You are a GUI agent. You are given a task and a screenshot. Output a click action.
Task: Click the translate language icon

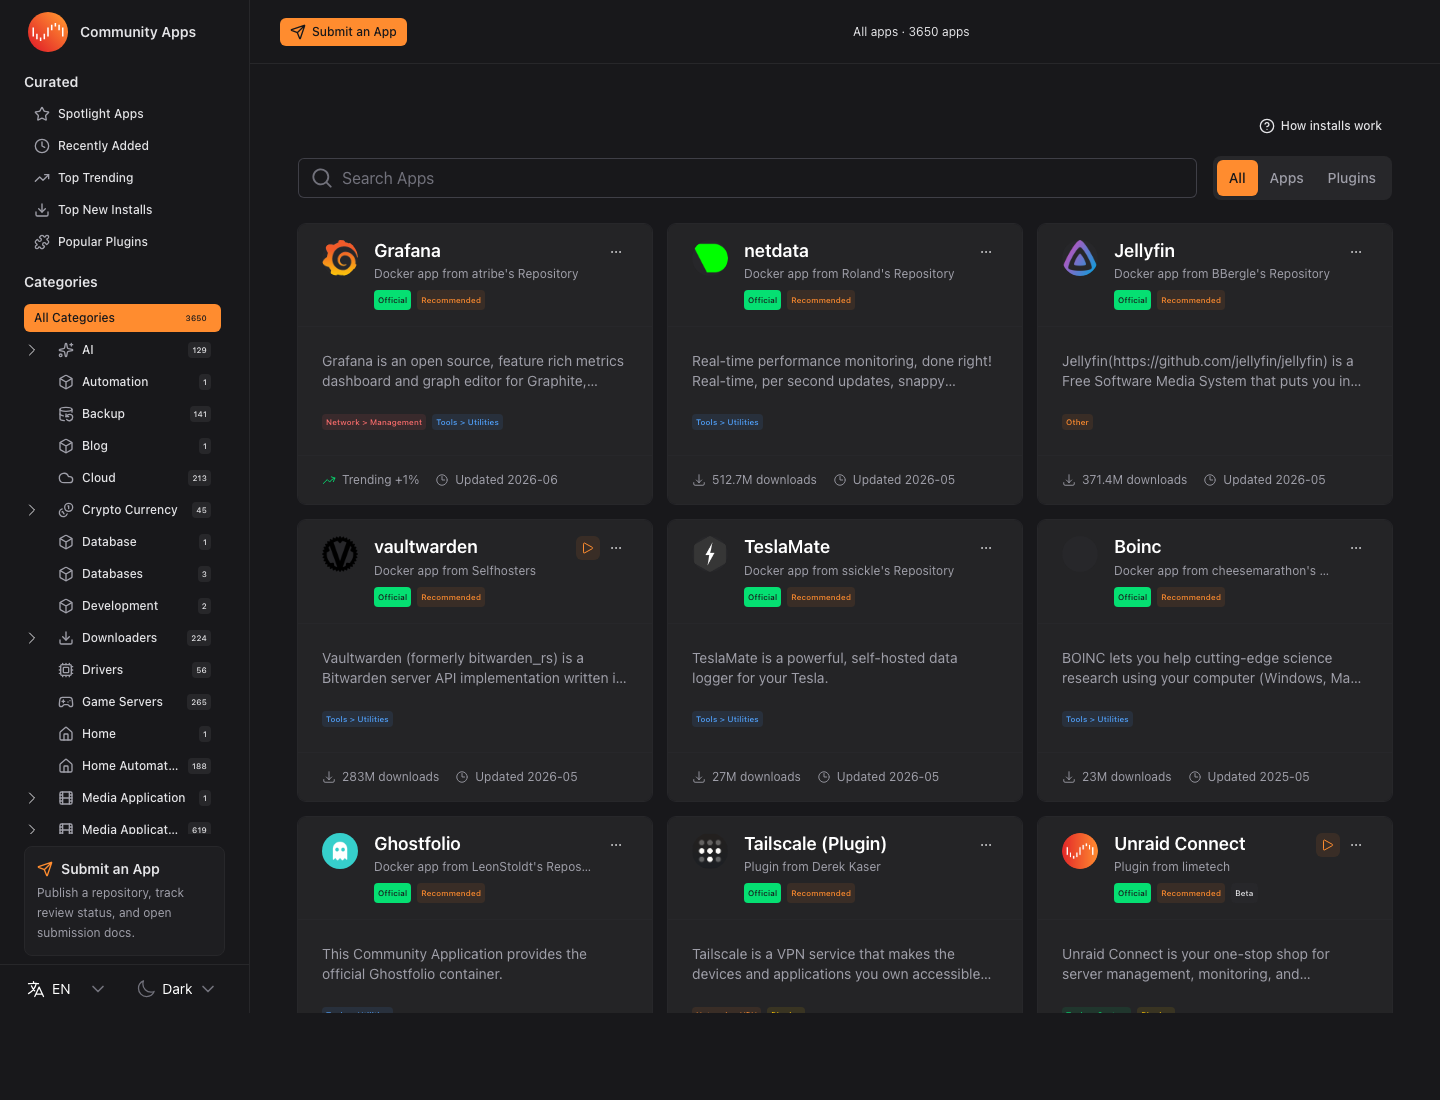(36, 989)
